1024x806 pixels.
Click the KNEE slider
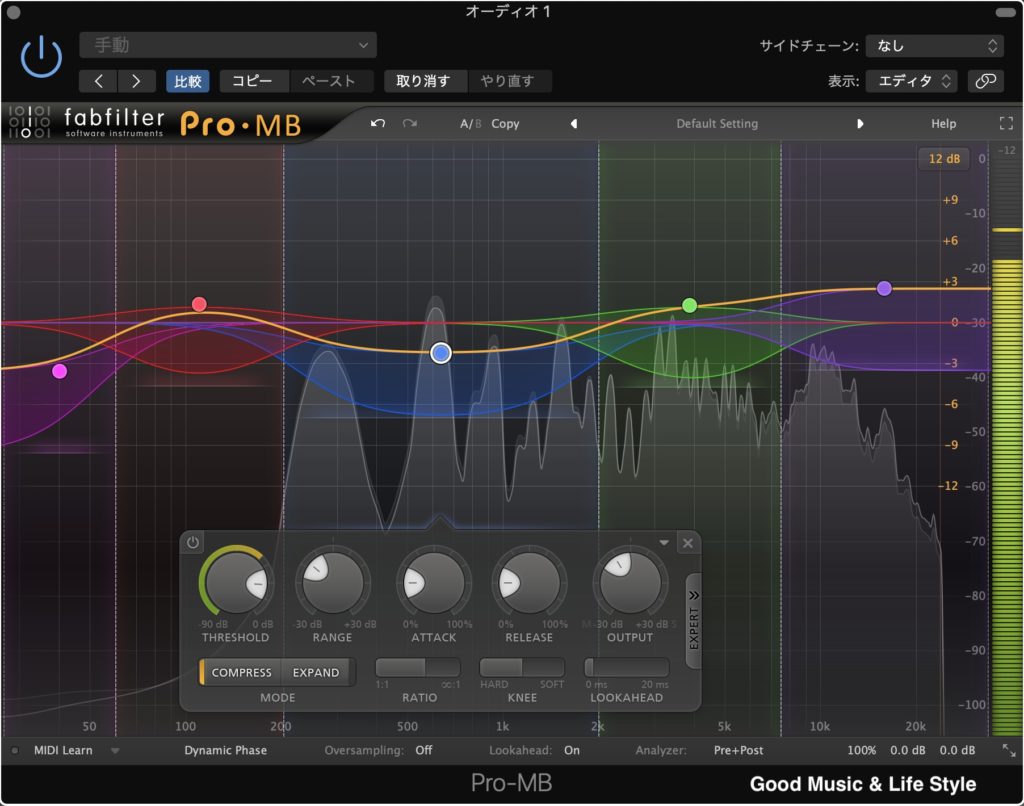point(522,668)
